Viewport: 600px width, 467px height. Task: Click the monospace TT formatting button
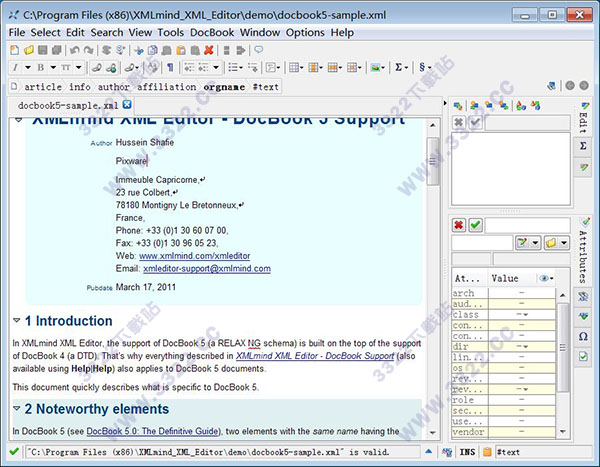point(66,68)
